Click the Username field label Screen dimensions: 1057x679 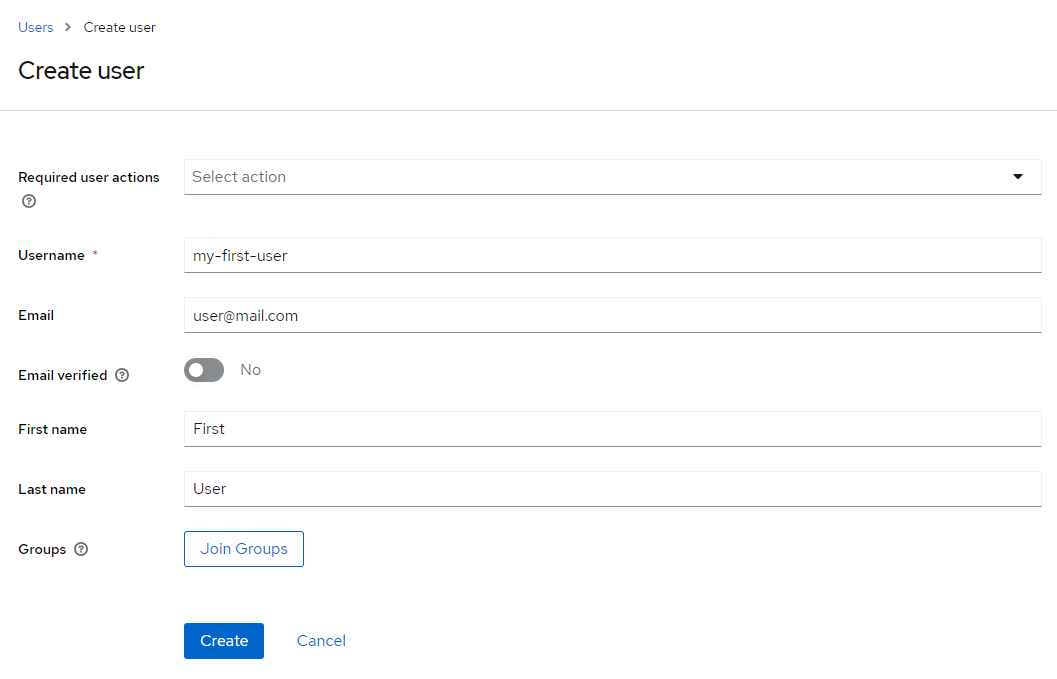(51, 255)
